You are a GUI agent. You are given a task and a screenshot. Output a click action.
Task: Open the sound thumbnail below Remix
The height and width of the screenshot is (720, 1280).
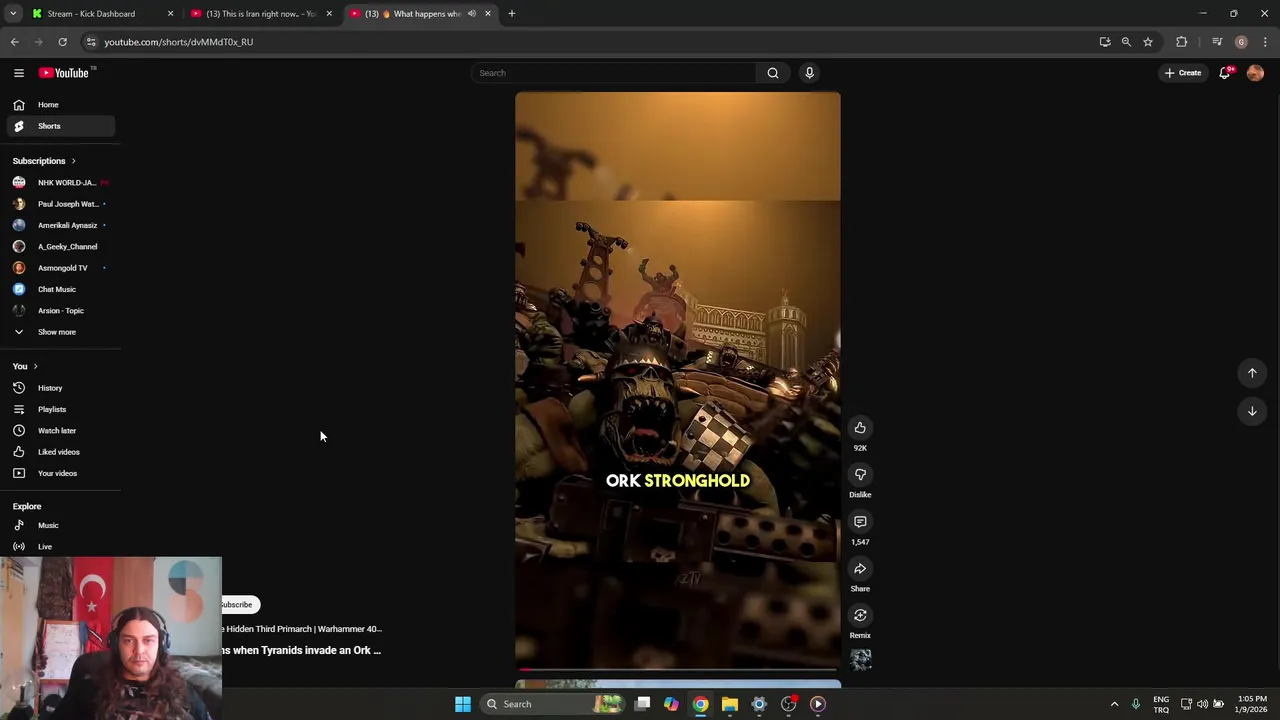coord(860,660)
